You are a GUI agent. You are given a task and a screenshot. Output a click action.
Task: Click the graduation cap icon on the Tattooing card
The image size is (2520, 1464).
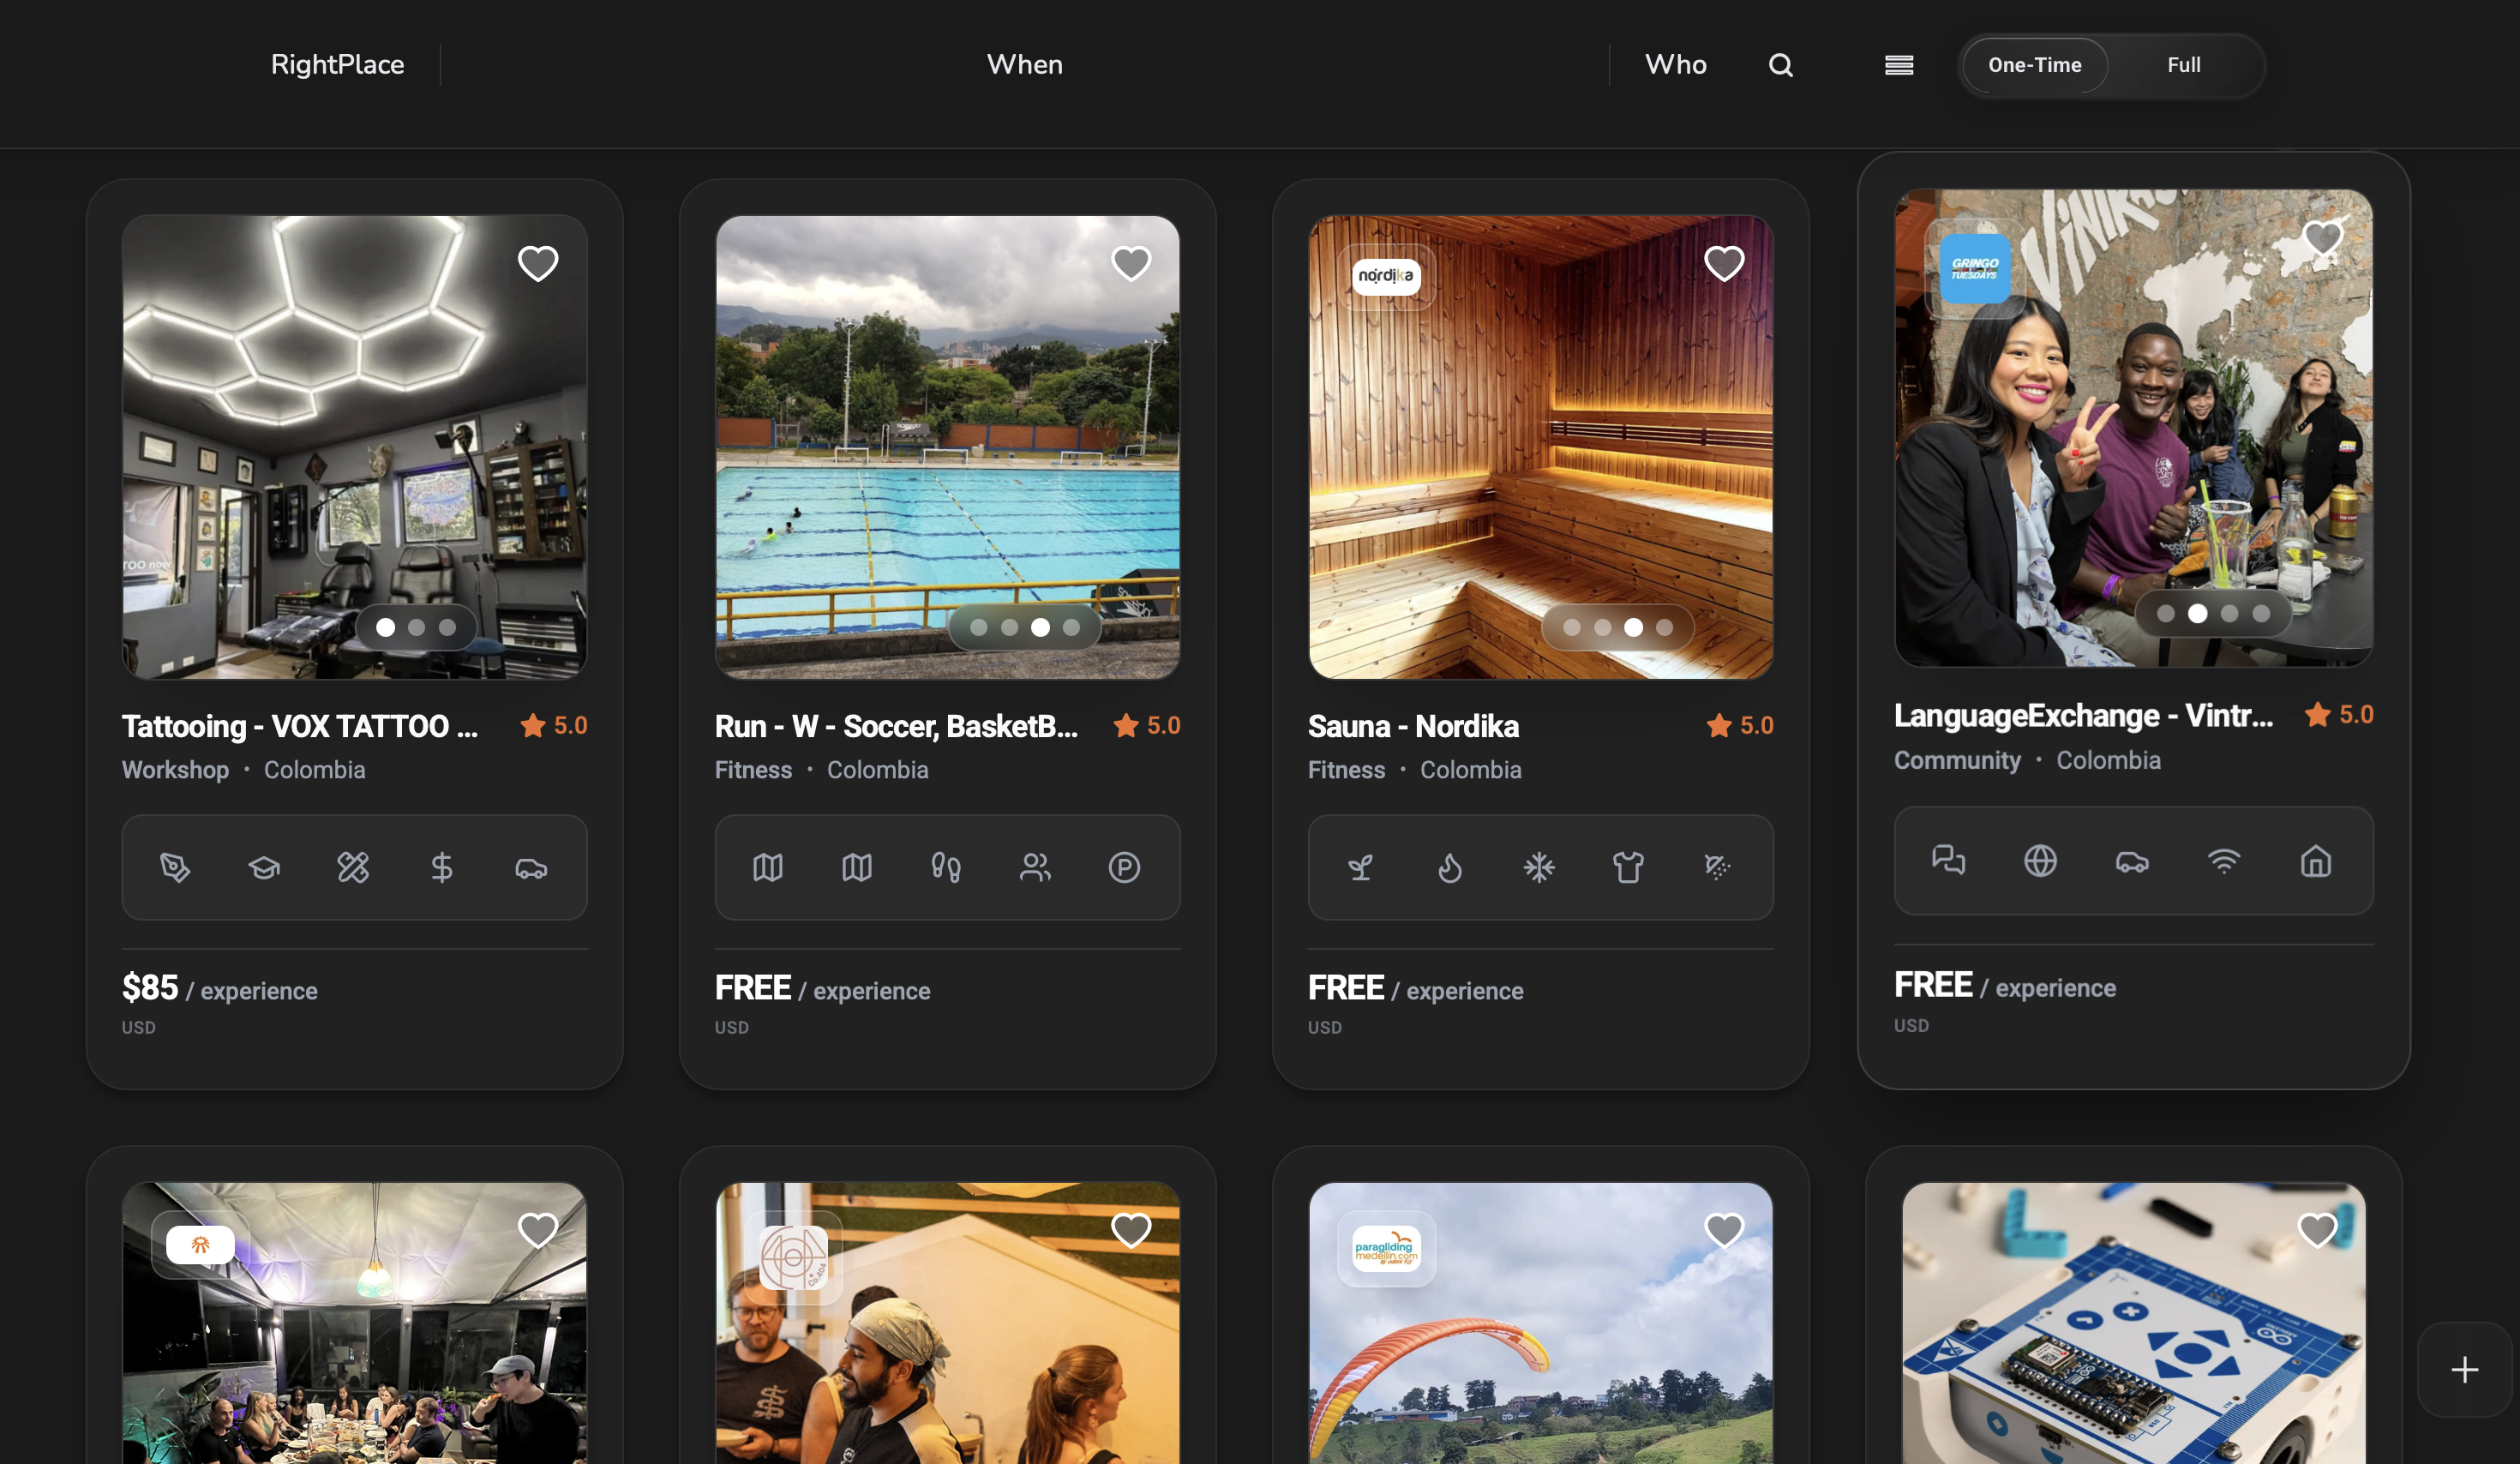(264, 867)
